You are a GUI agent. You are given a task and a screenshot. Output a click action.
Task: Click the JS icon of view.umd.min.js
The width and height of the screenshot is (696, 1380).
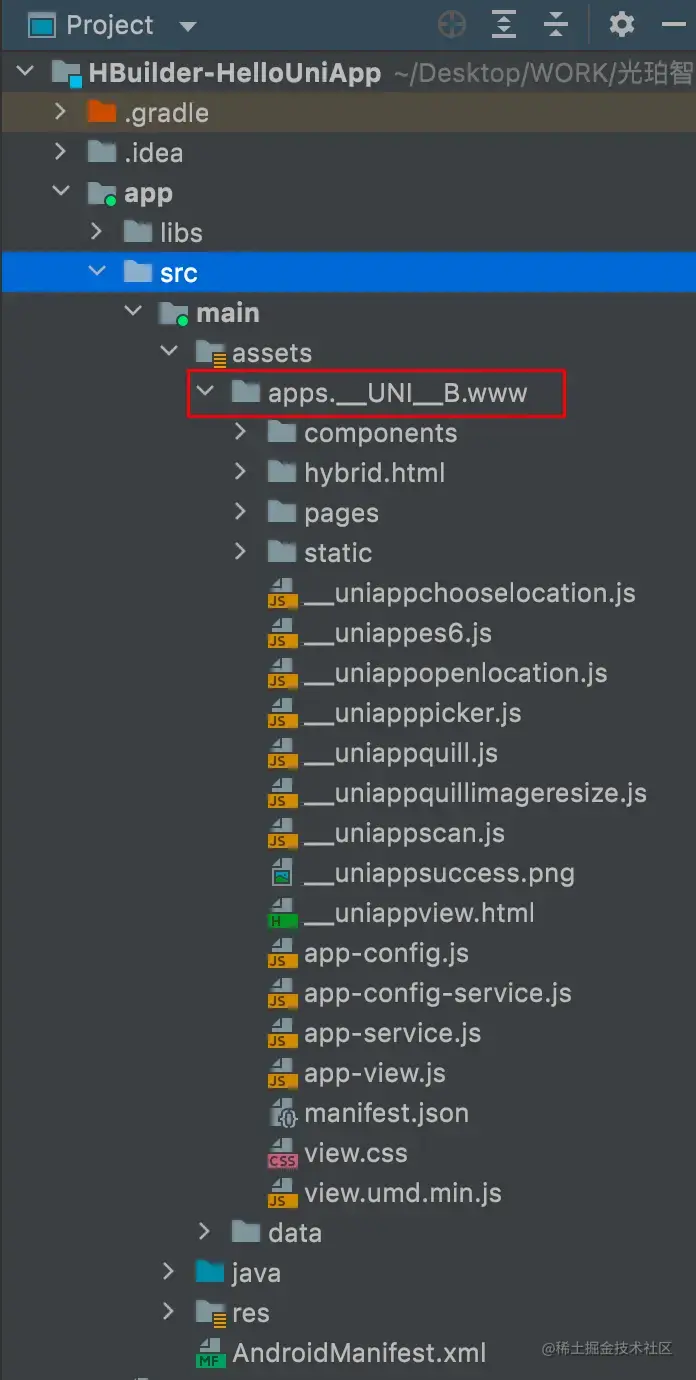[x=282, y=1193]
